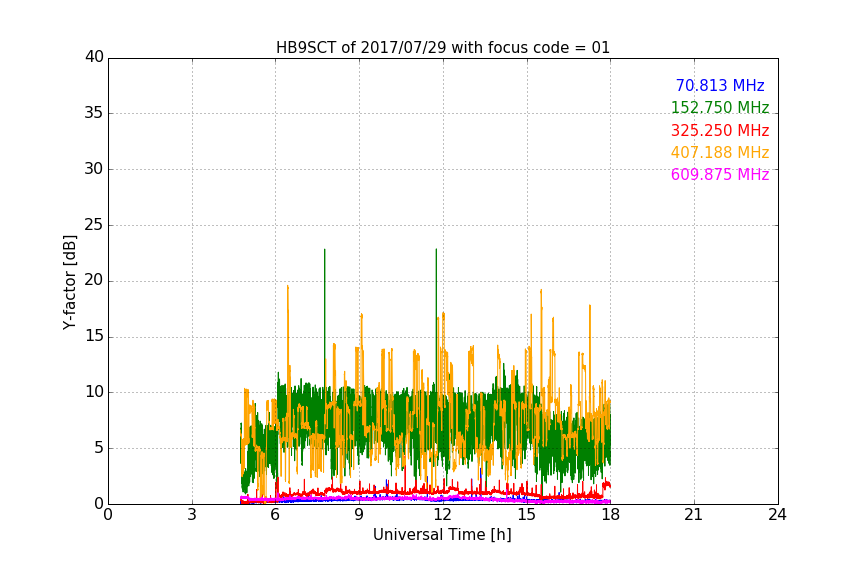864x576 pixels.
Task: Click the x-axis tick label 24
Action: [x=777, y=515]
